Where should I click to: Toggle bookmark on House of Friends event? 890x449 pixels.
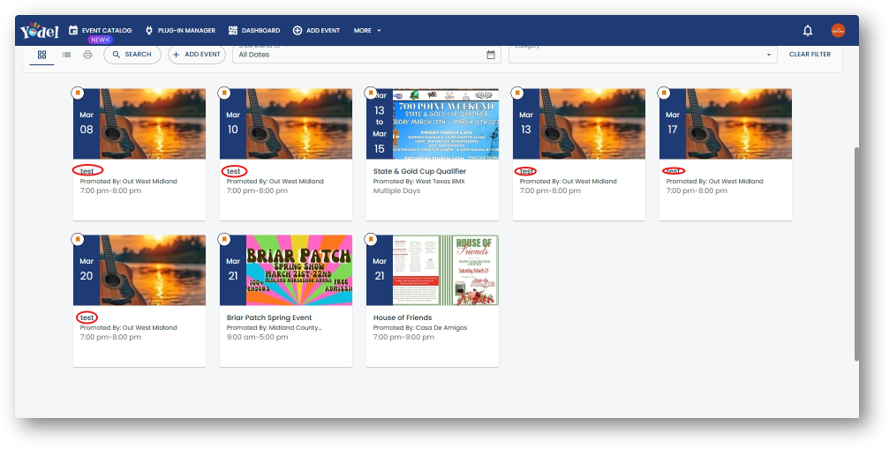pyautogui.click(x=371, y=240)
